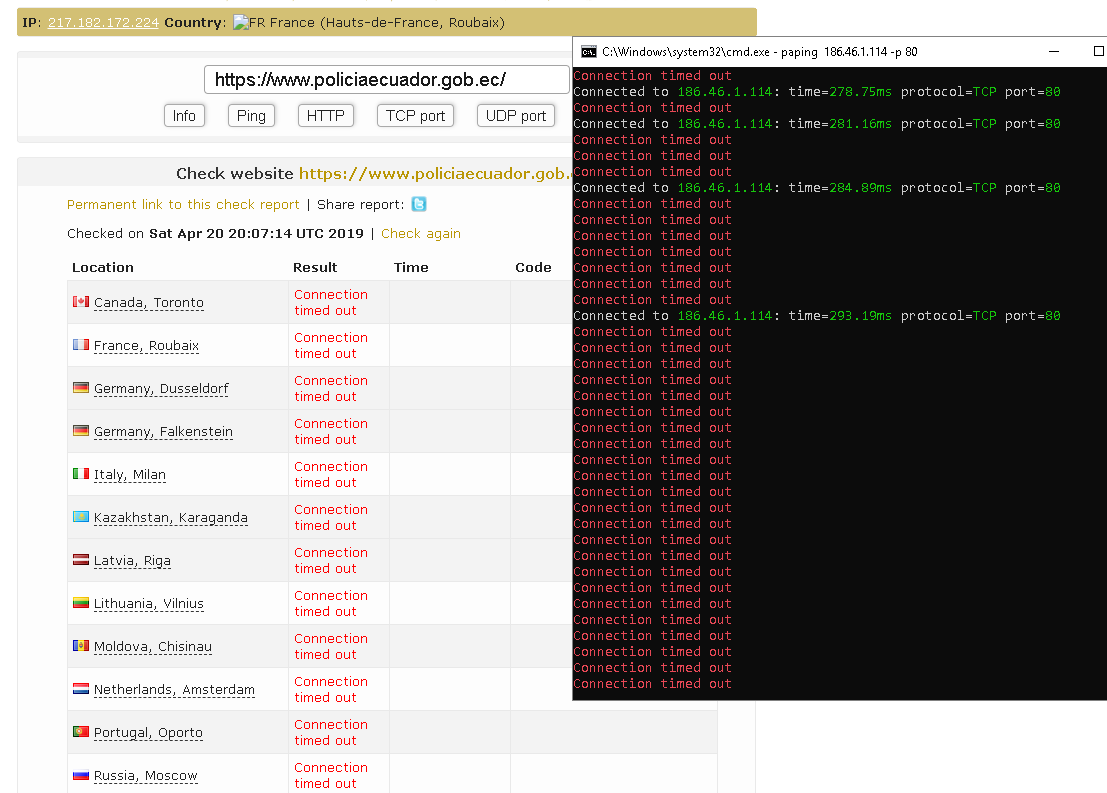Screen dimensions: 1107x793
Task: Select the France, Roubaix location
Action: (x=146, y=346)
